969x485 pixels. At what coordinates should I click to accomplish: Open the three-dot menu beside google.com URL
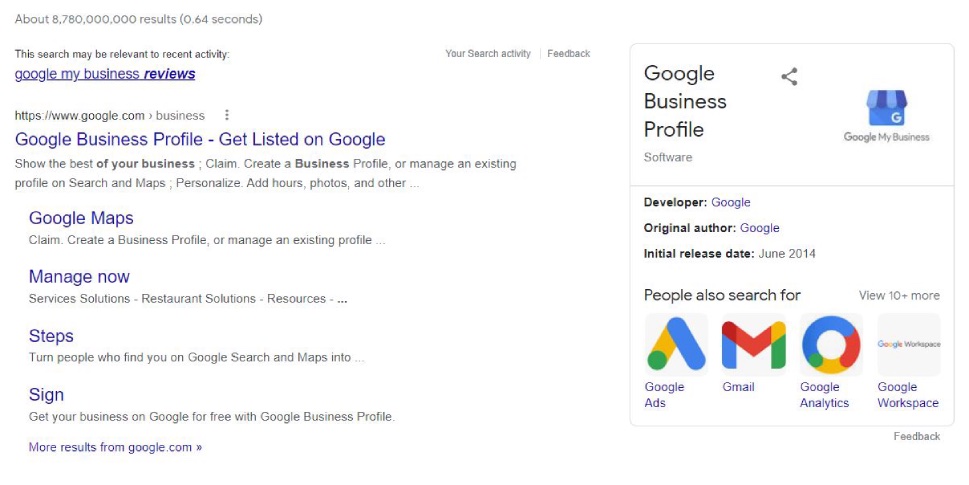[x=227, y=115]
